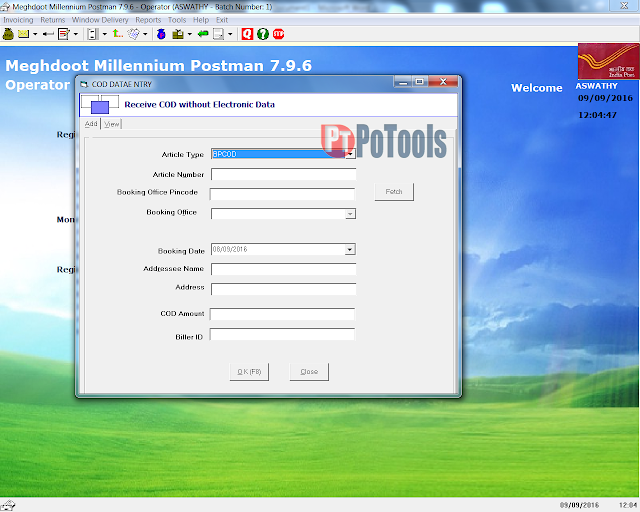
Task: Open the Help menu
Action: pyautogui.click(x=201, y=20)
